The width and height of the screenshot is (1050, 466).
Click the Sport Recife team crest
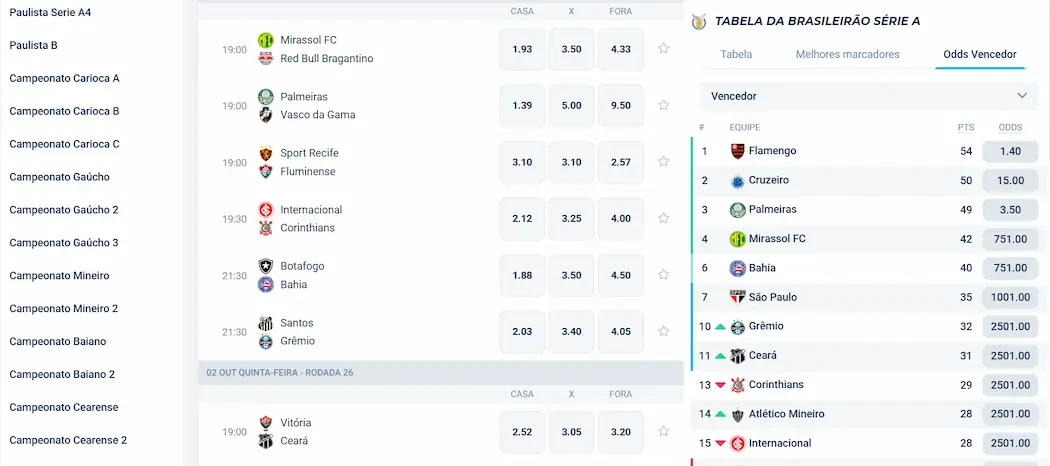click(x=266, y=153)
